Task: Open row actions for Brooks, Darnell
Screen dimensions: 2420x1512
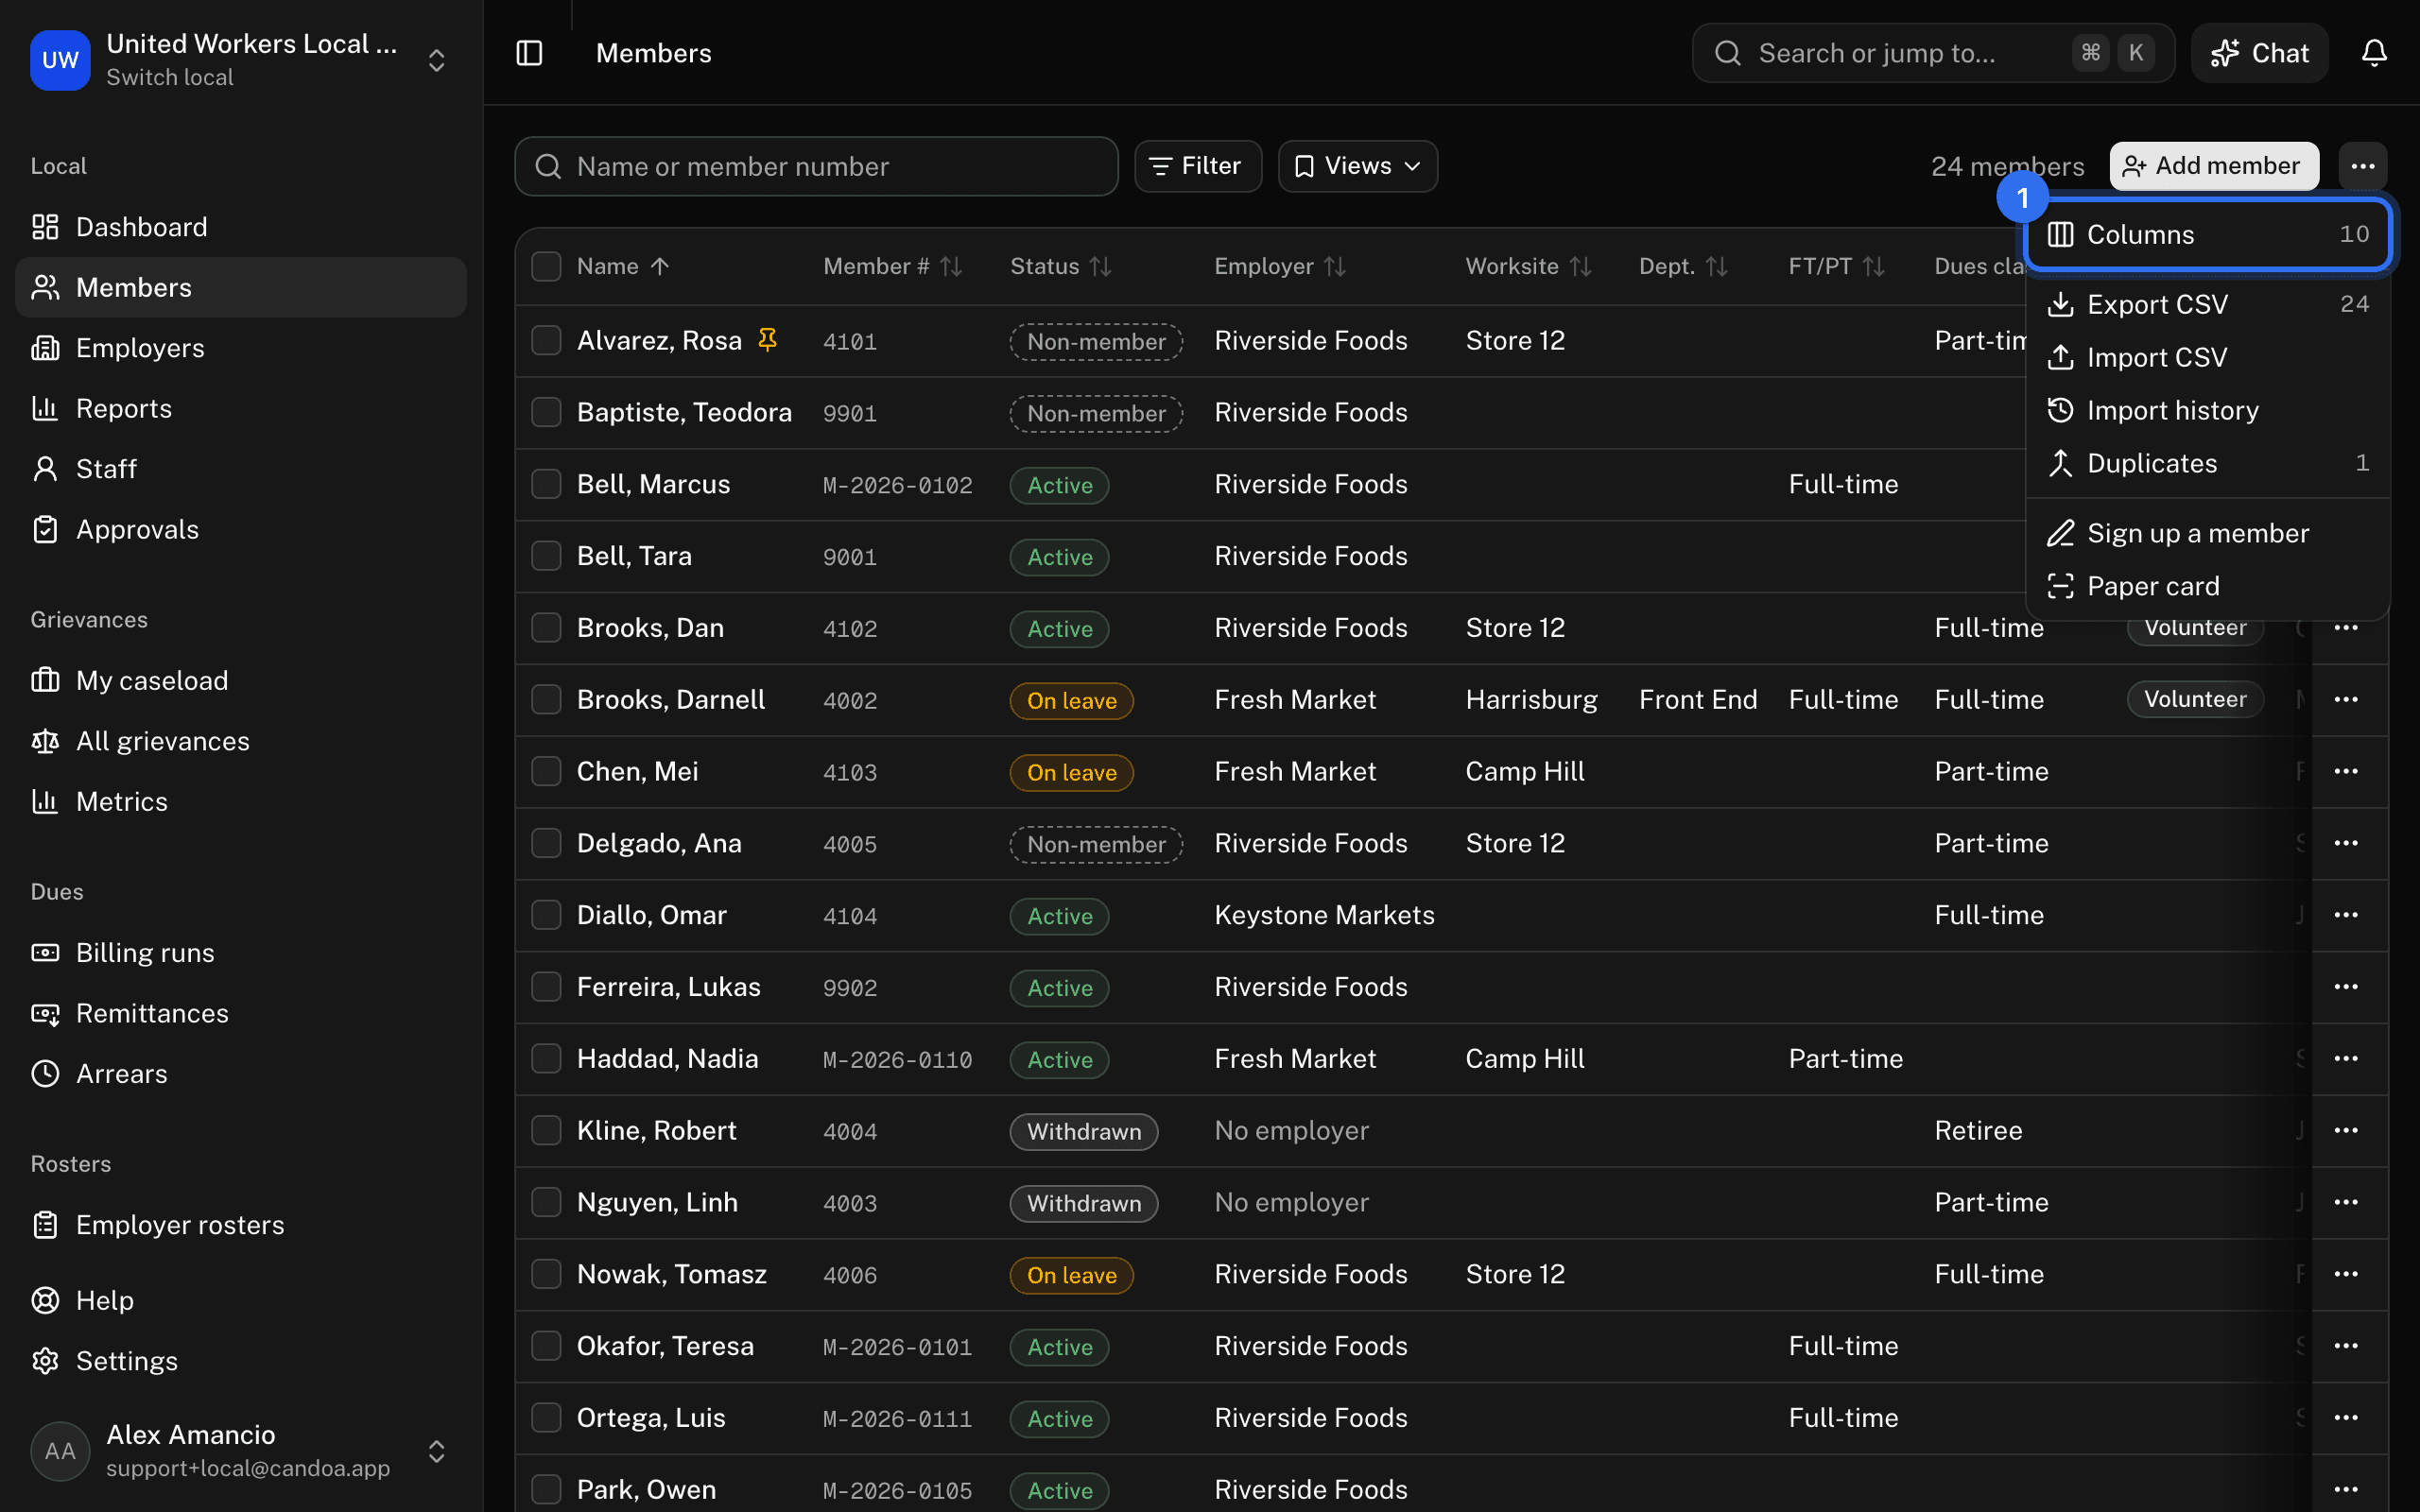Action: (x=2346, y=700)
